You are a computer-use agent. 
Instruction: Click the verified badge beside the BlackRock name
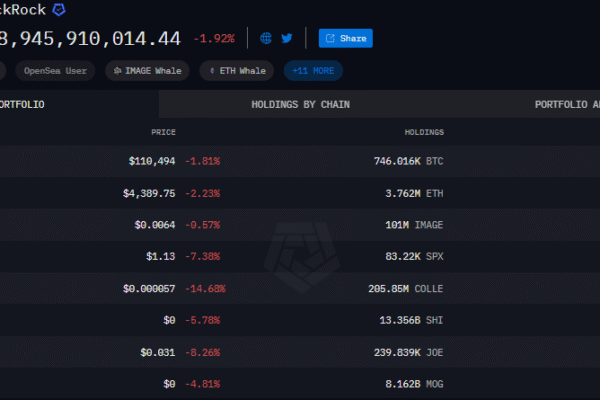click(x=59, y=10)
